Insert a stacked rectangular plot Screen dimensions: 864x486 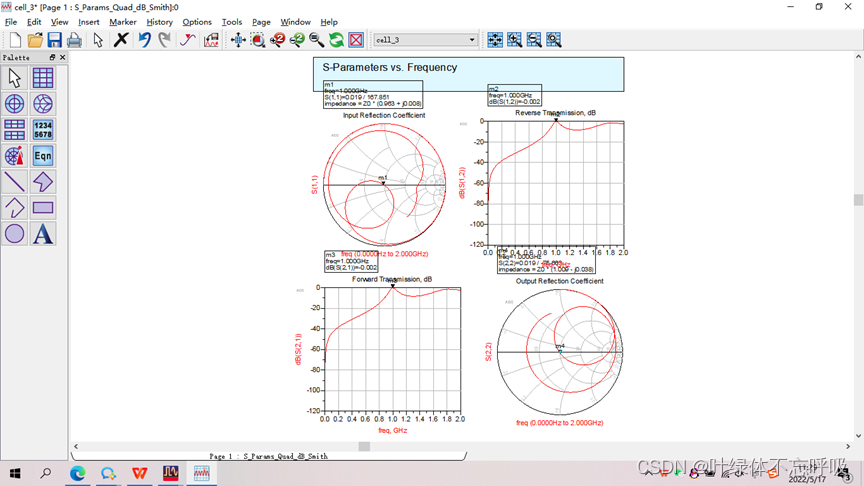point(14,129)
